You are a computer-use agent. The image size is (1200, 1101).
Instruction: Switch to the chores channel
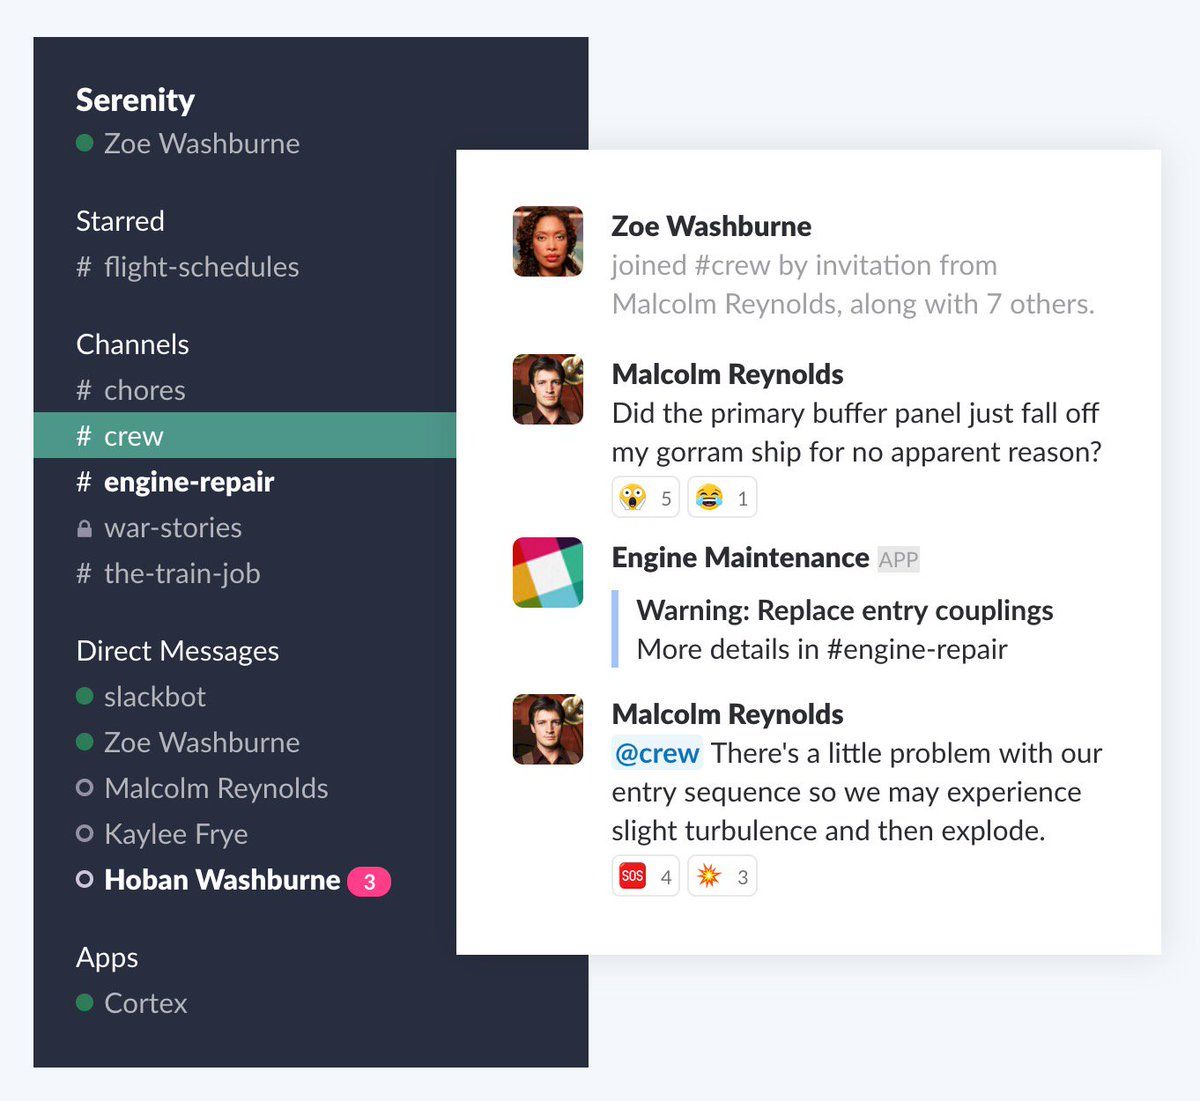pos(144,390)
